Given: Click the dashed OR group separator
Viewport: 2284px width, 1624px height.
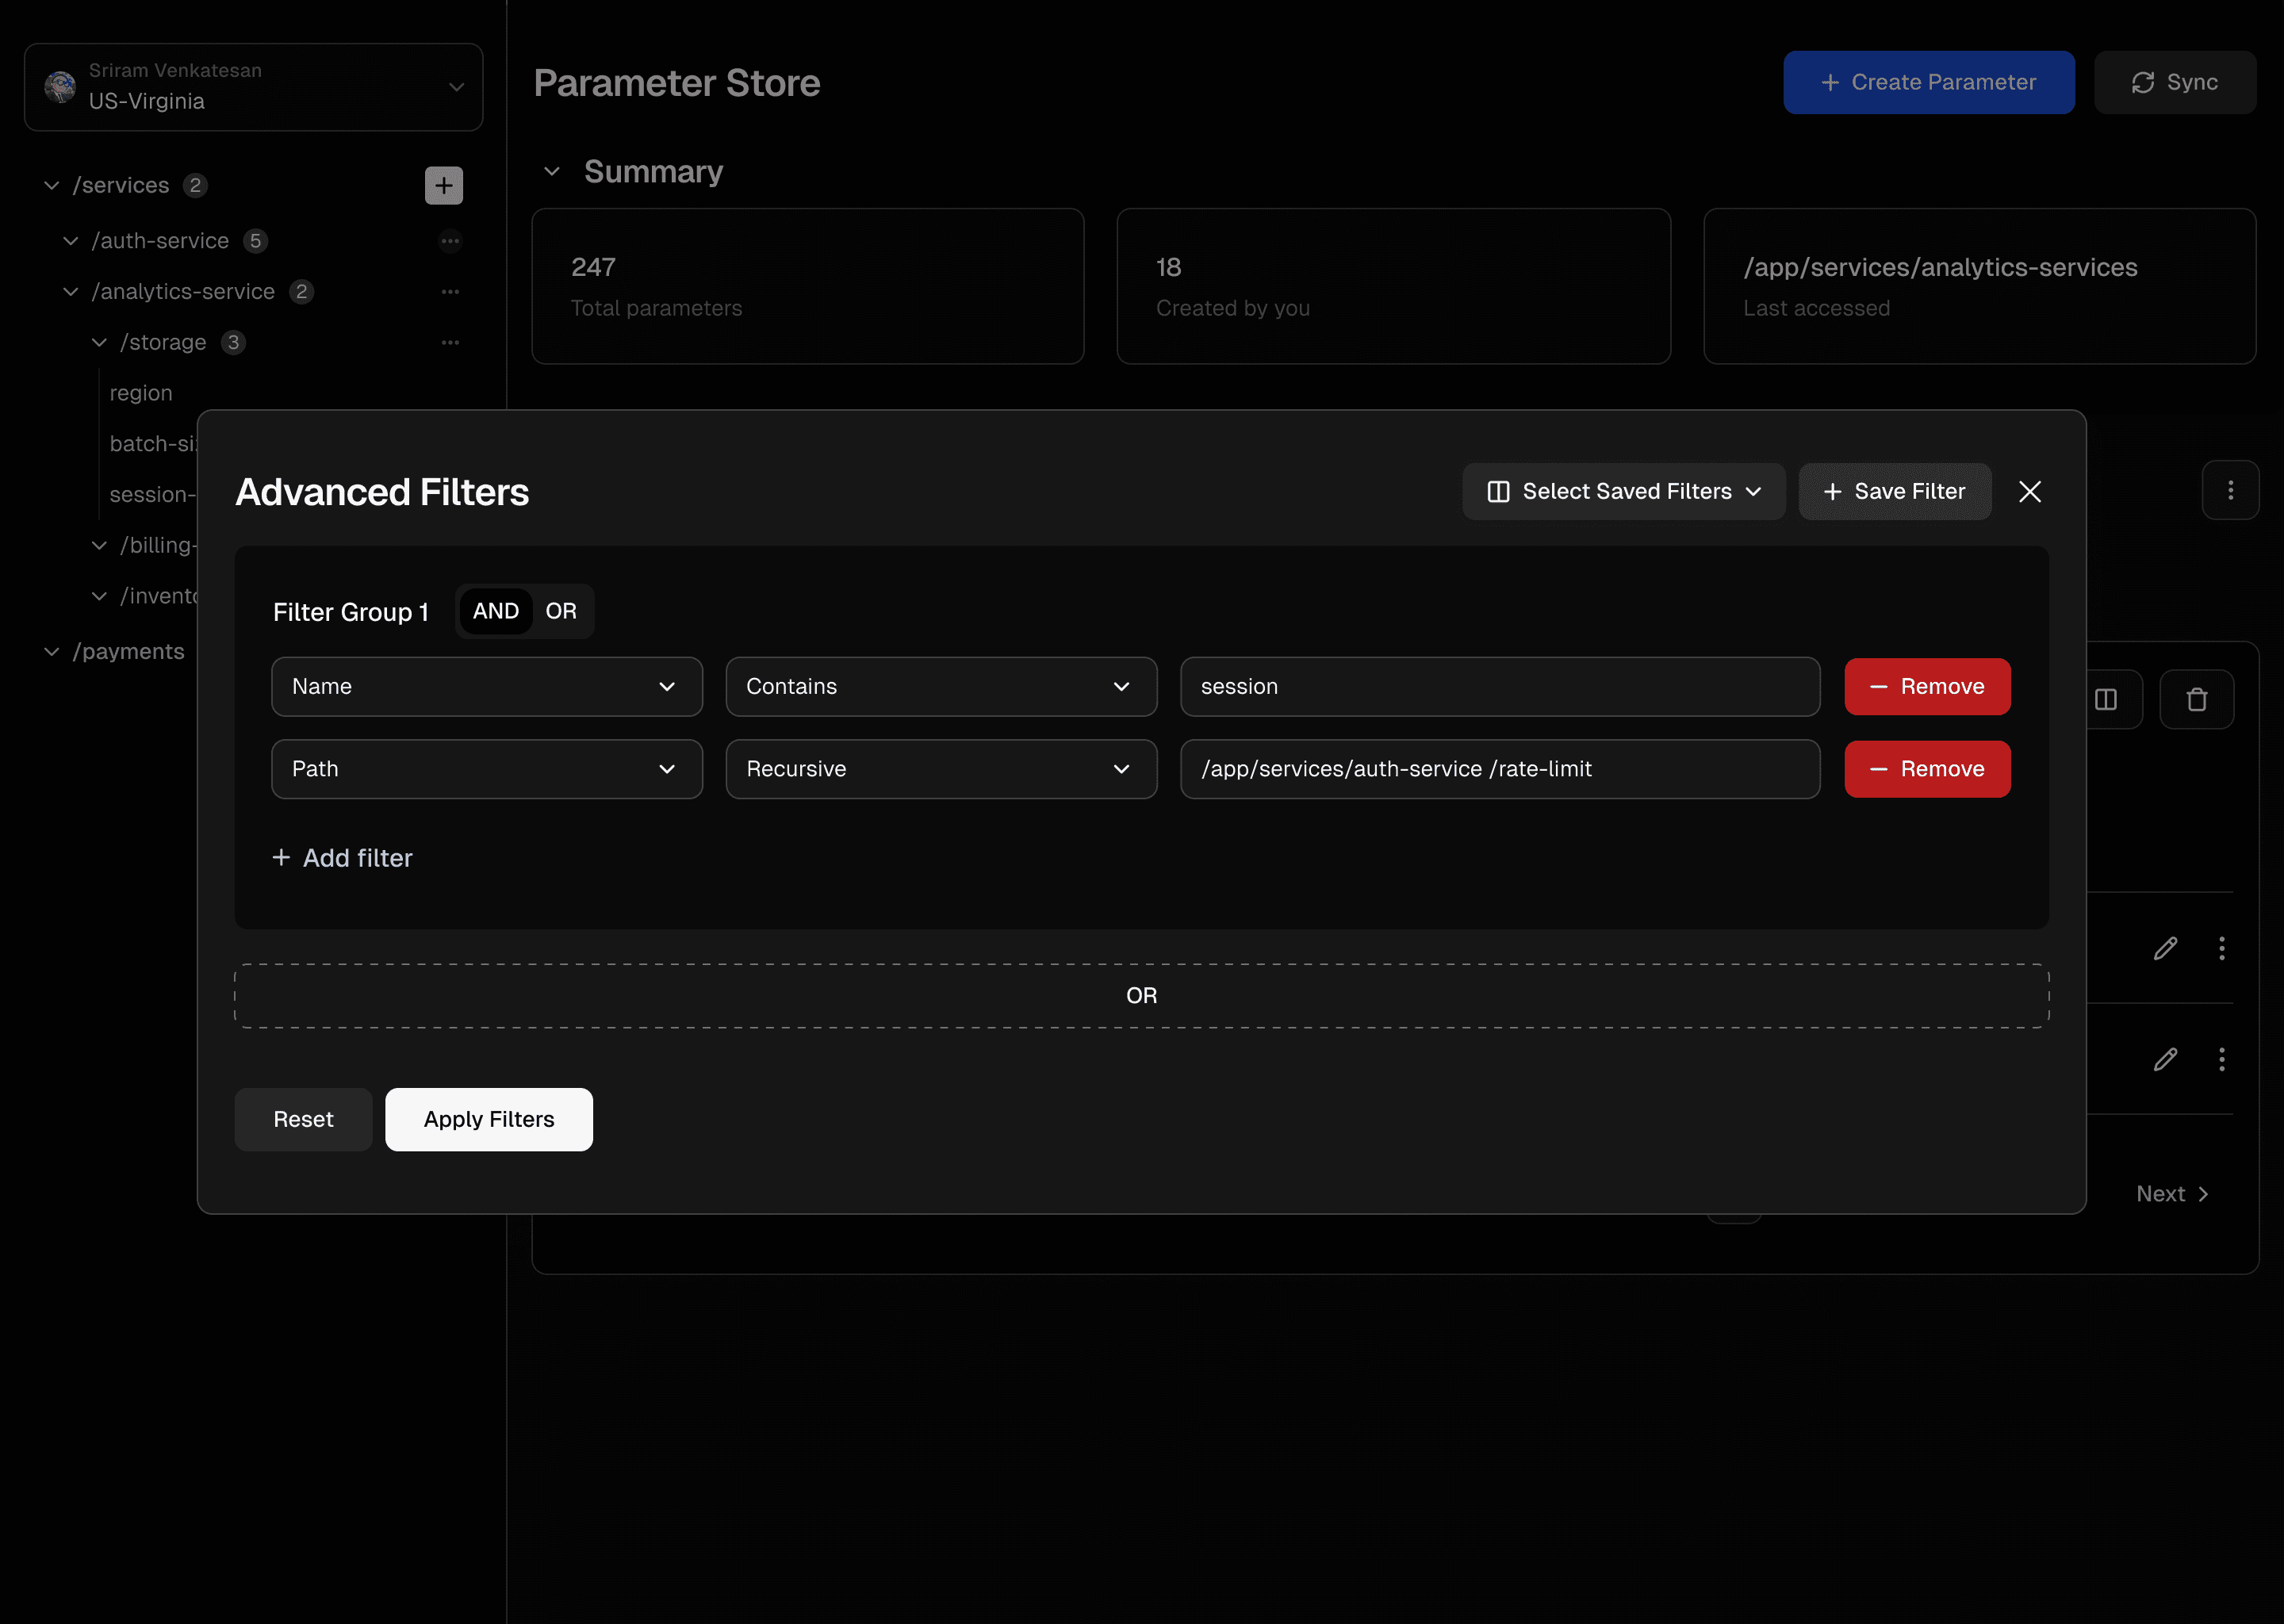Looking at the screenshot, I should 1141,996.
